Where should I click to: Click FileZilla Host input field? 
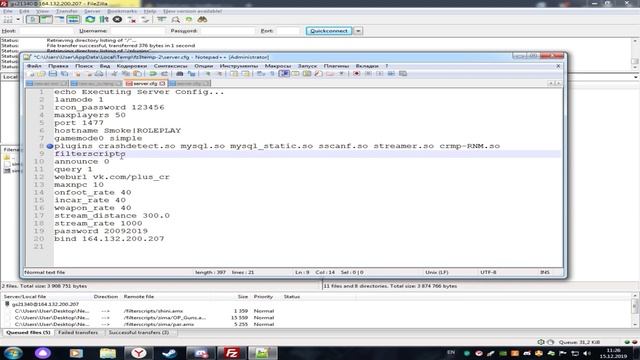(46, 31)
